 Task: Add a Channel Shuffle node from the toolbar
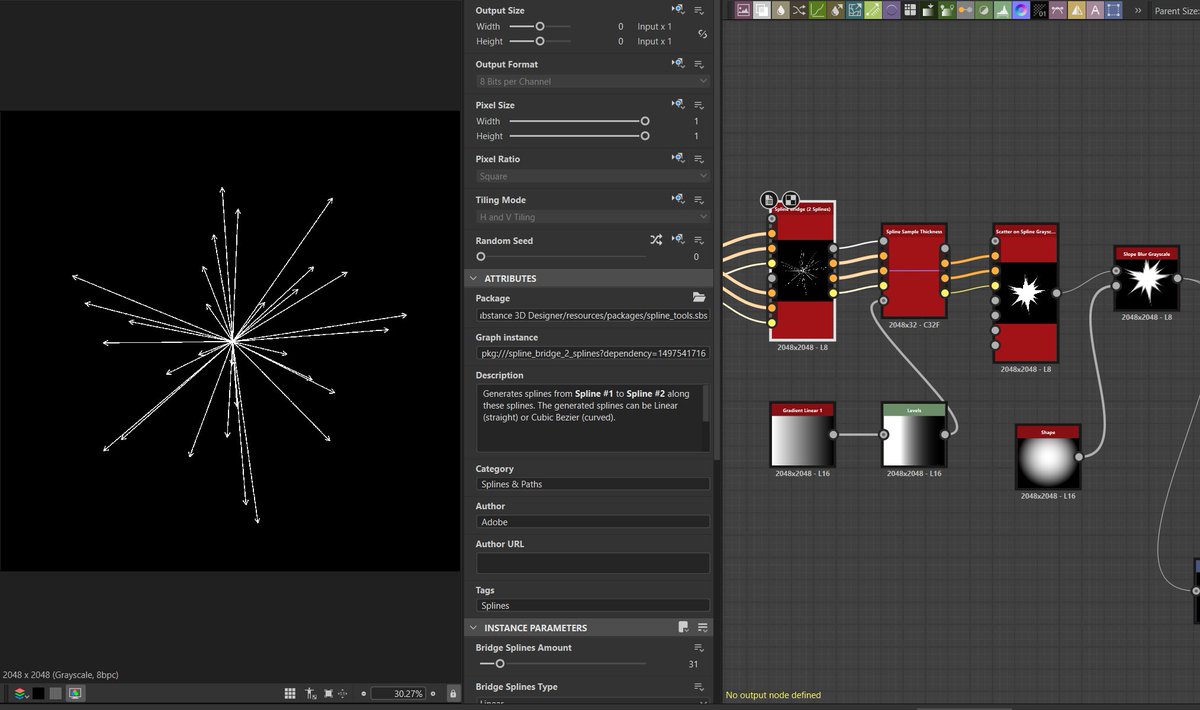(800, 10)
